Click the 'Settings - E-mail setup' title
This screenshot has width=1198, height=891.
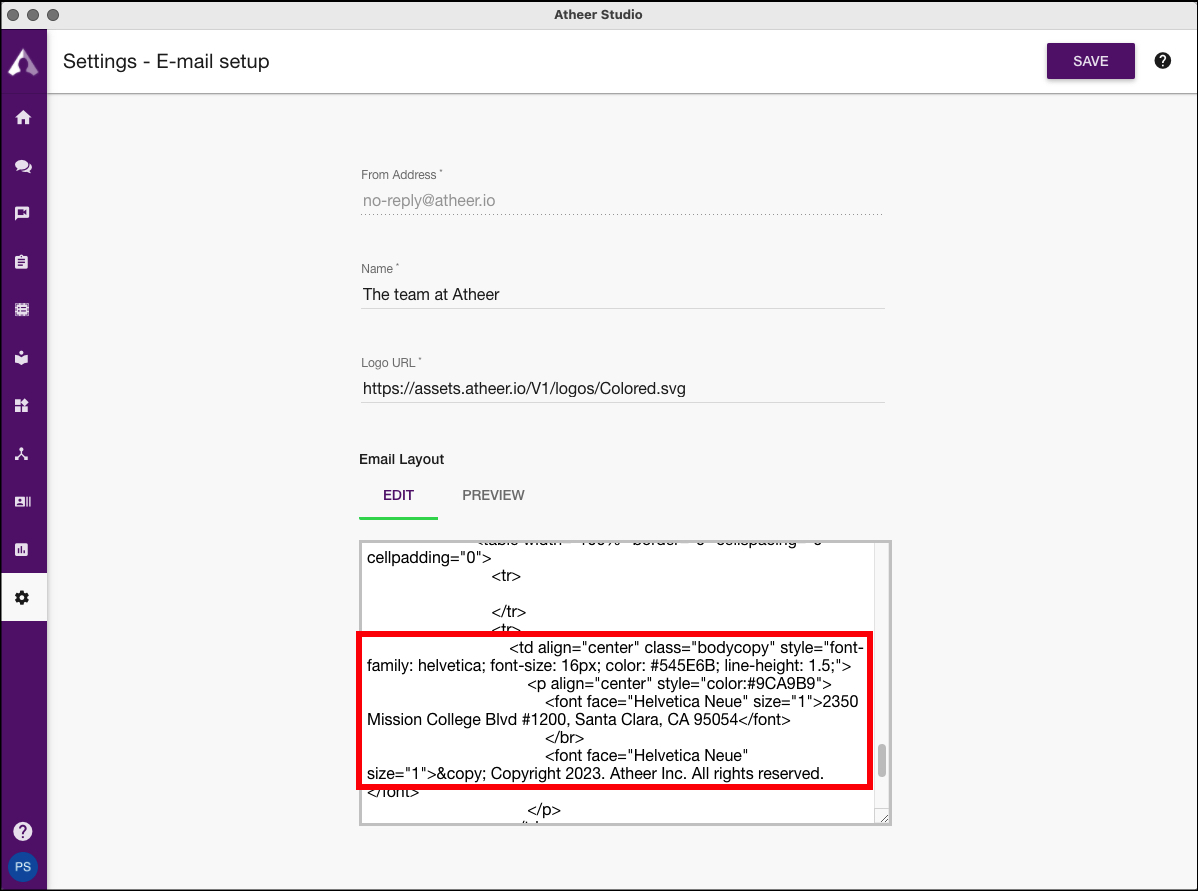(x=166, y=61)
